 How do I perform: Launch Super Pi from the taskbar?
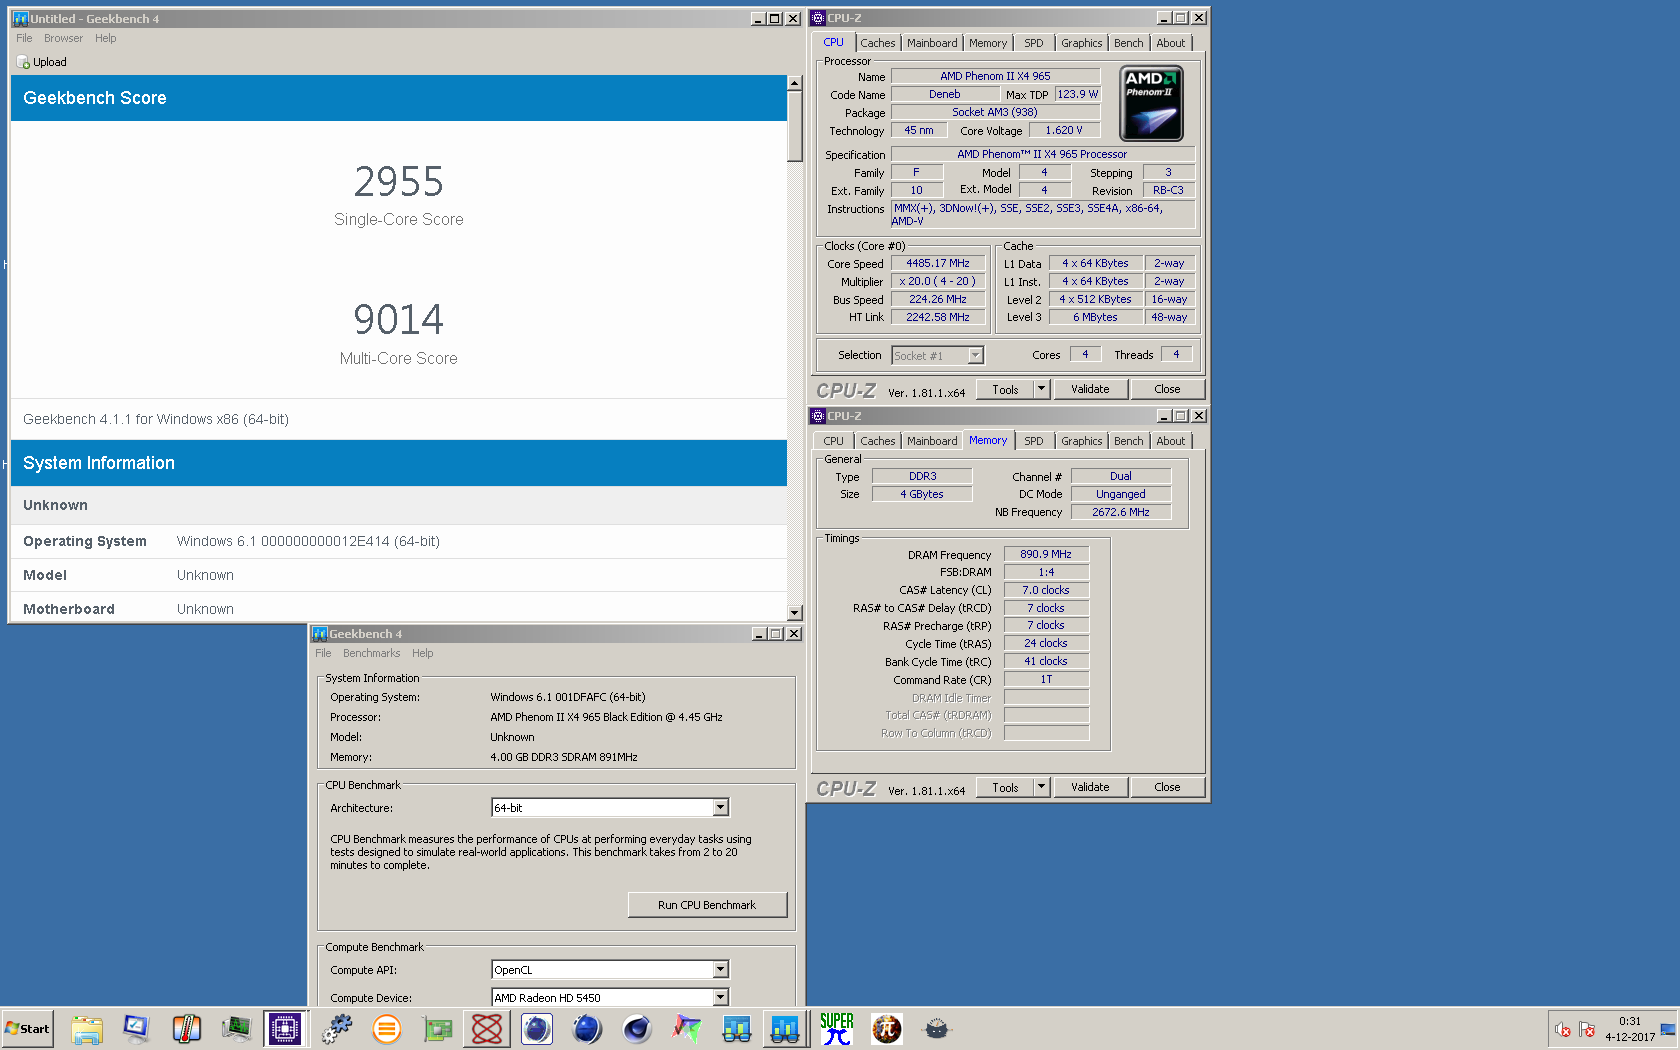(x=837, y=1029)
